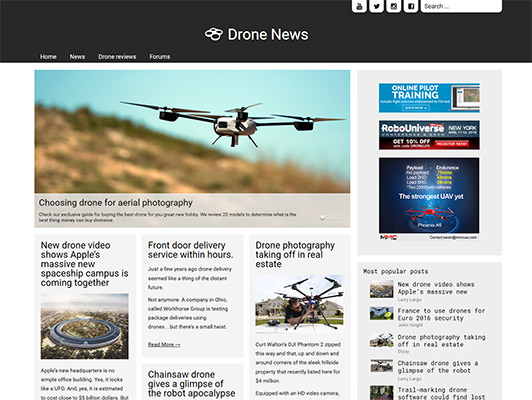Open the YouTube social icon

click(359, 6)
